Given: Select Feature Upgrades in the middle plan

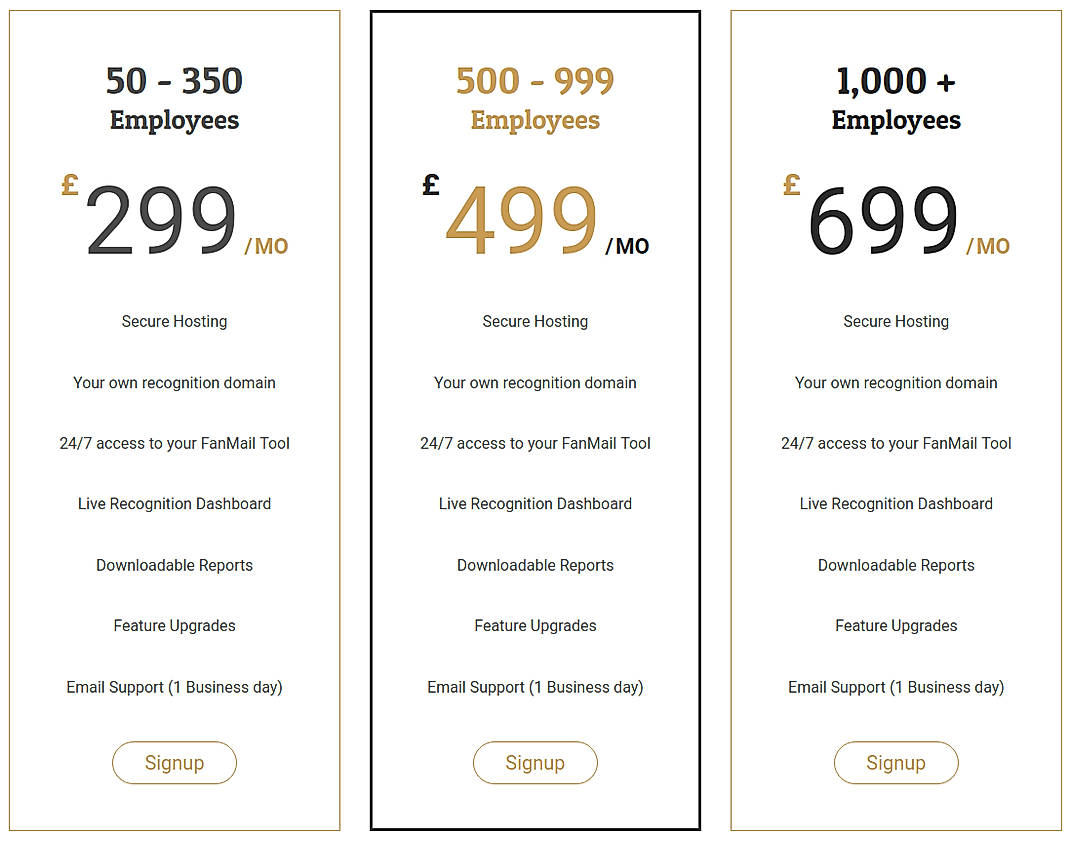Looking at the screenshot, I should coord(535,625).
